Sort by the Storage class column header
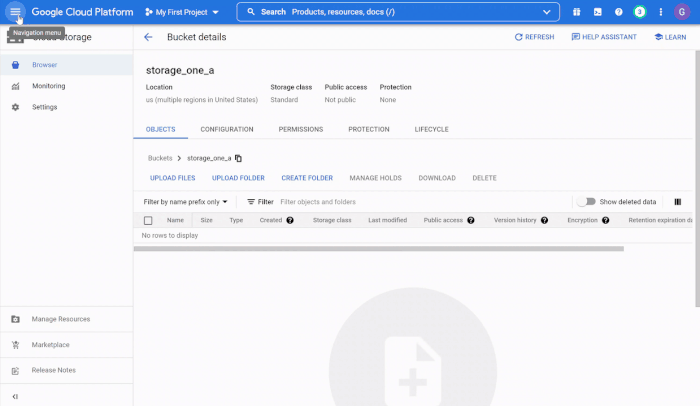700x406 pixels. [332, 220]
